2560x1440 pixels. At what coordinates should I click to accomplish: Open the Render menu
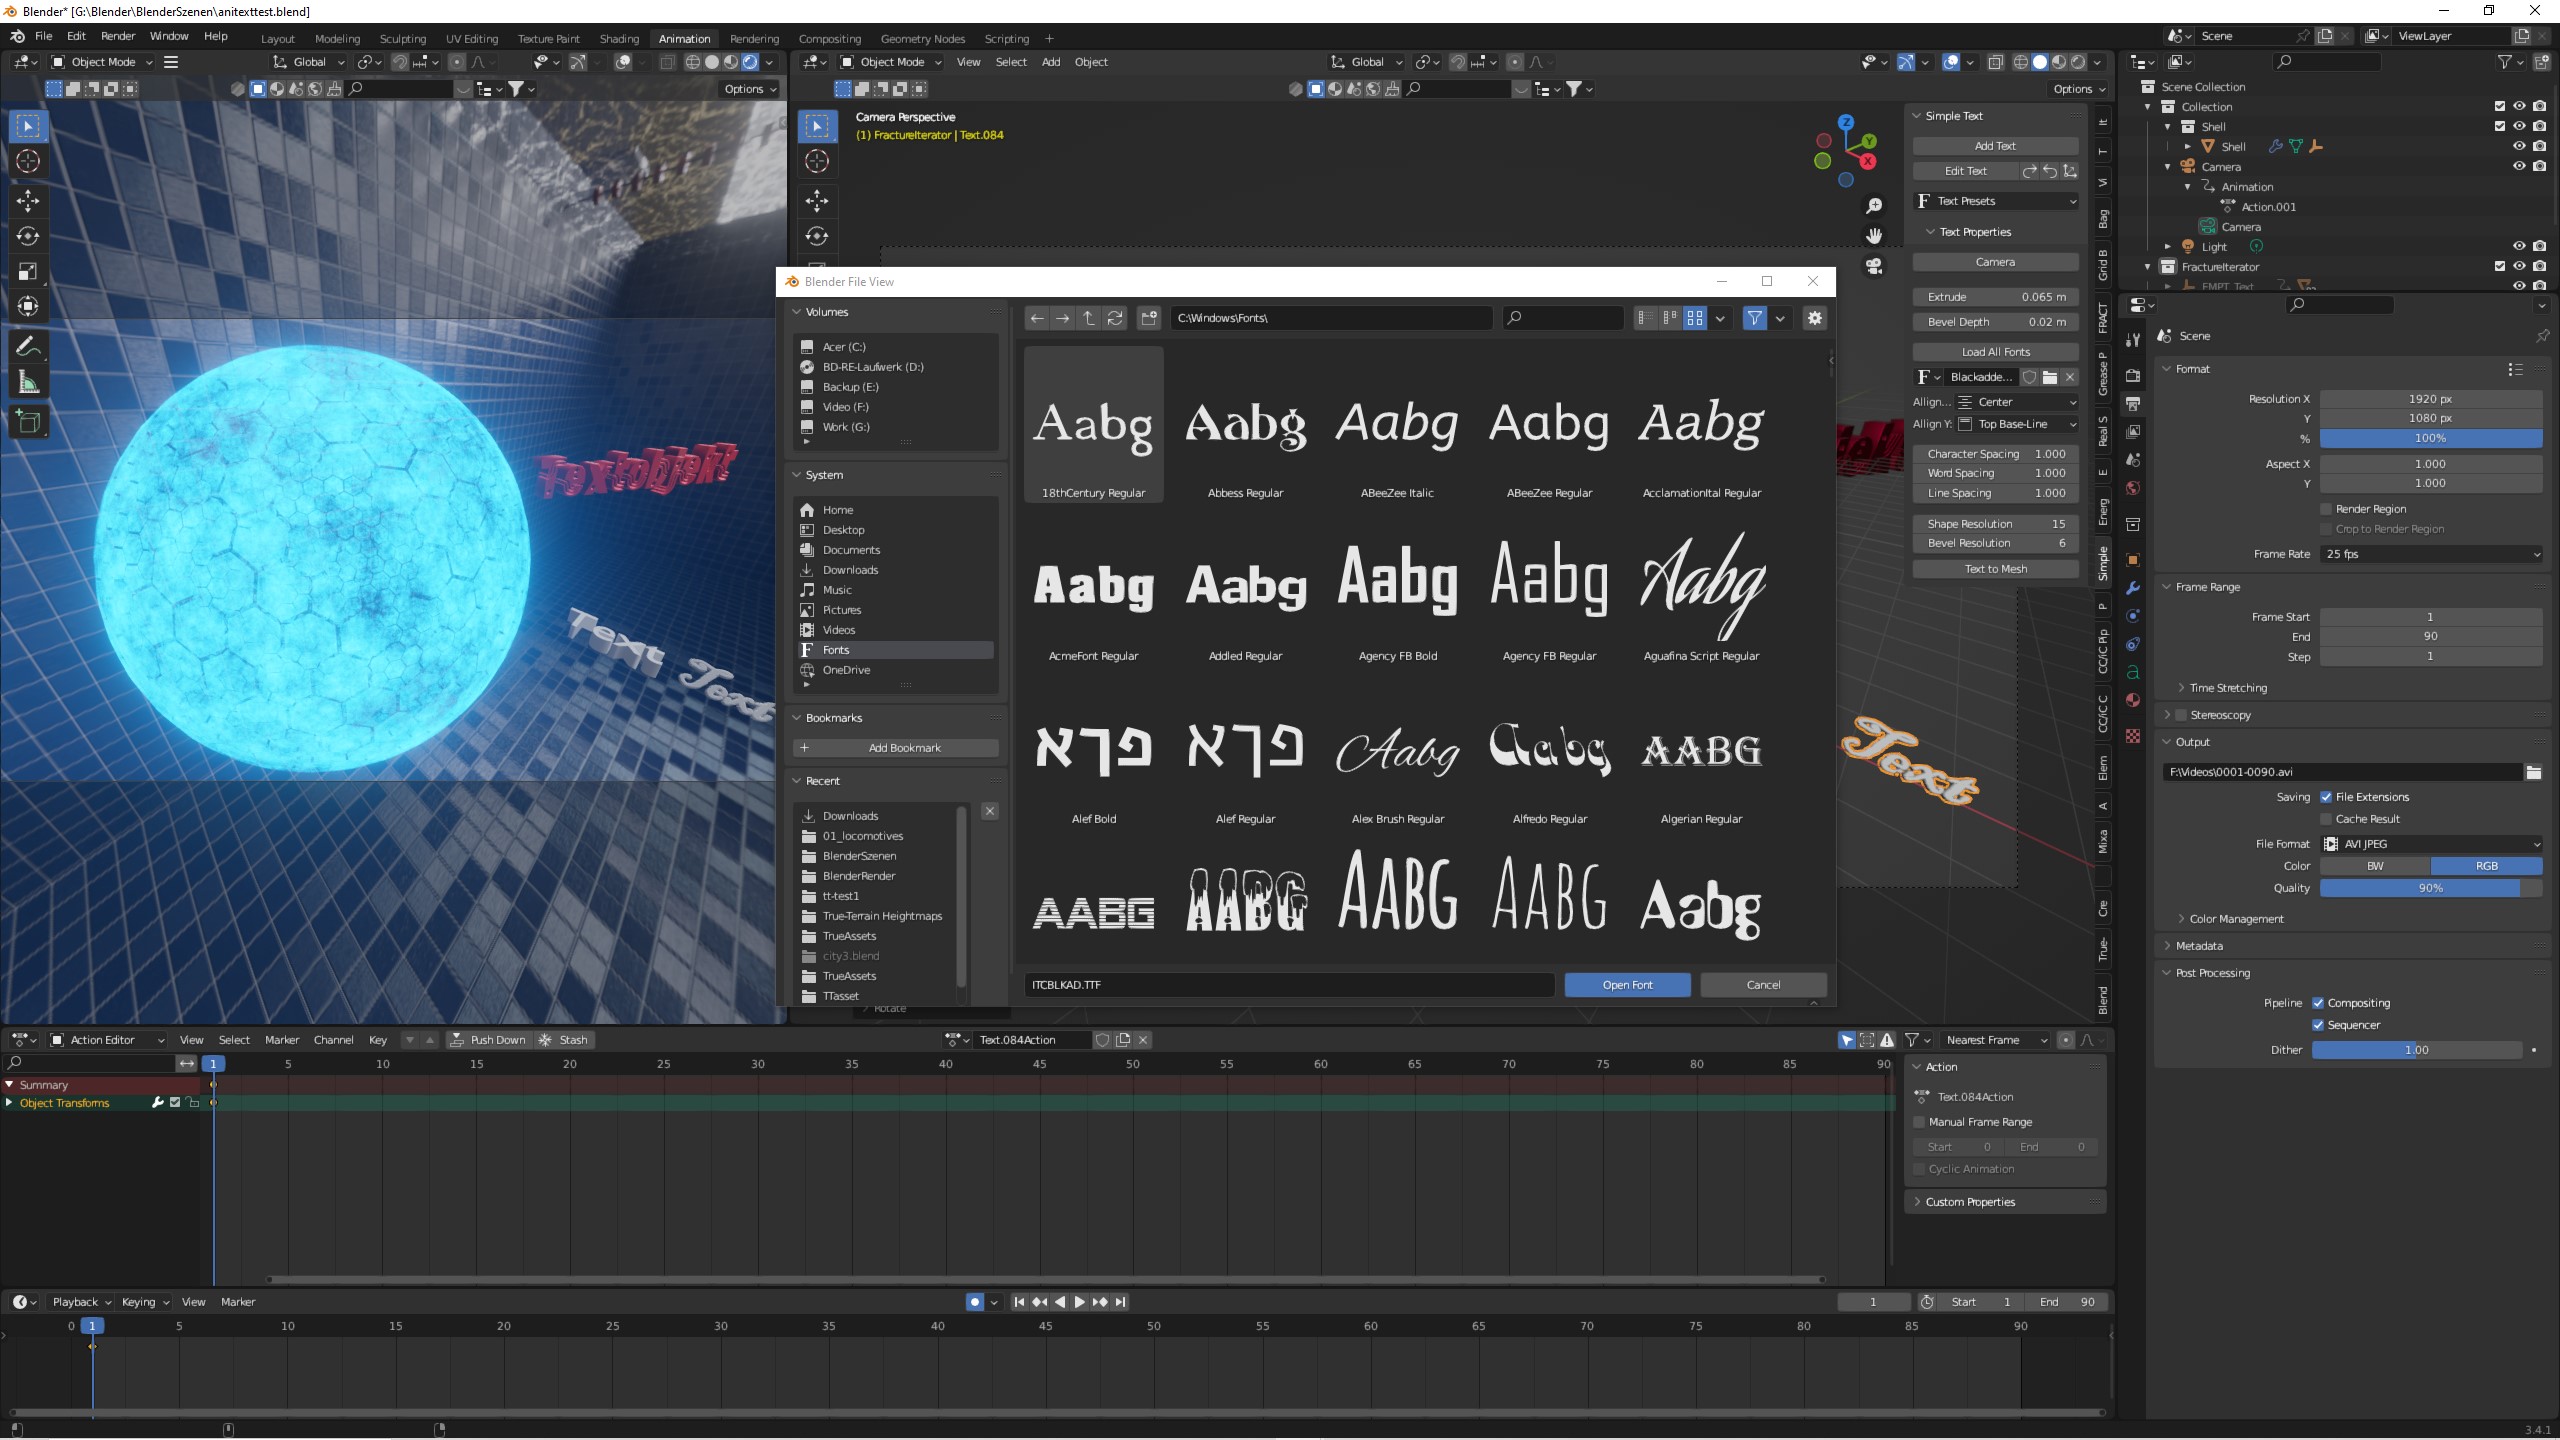click(118, 36)
